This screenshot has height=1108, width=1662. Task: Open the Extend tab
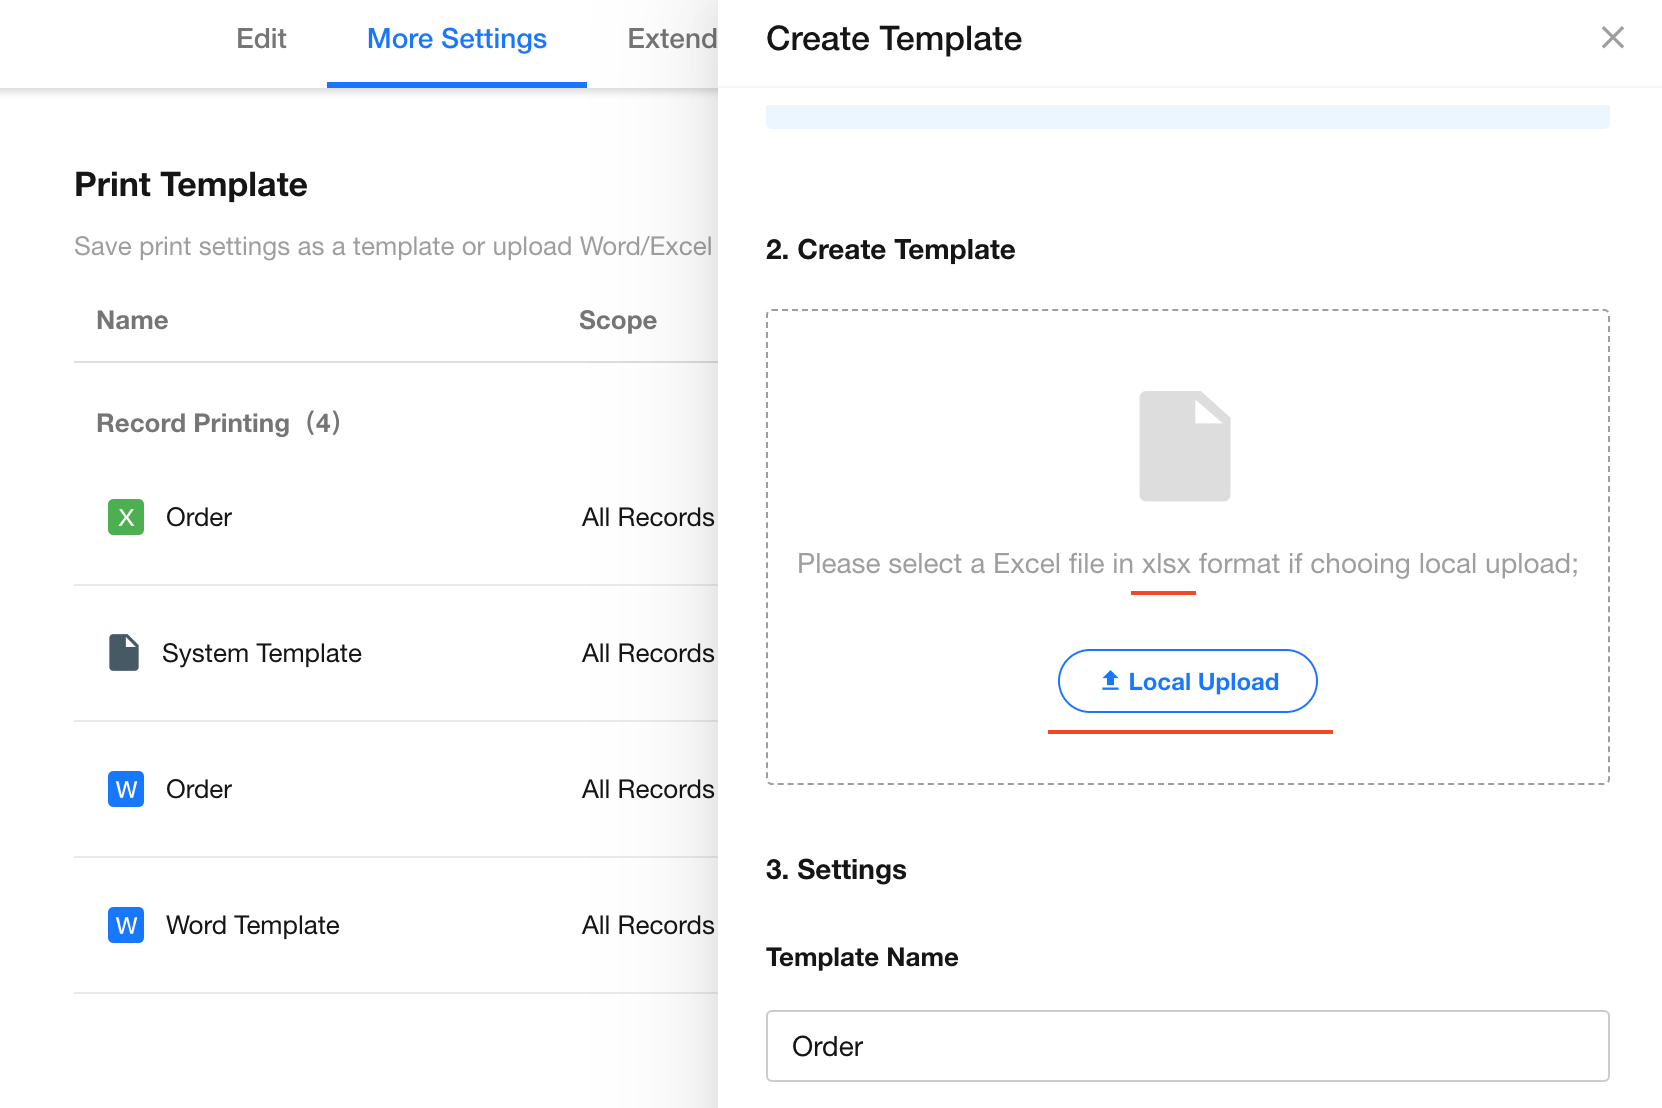(x=671, y=39)
